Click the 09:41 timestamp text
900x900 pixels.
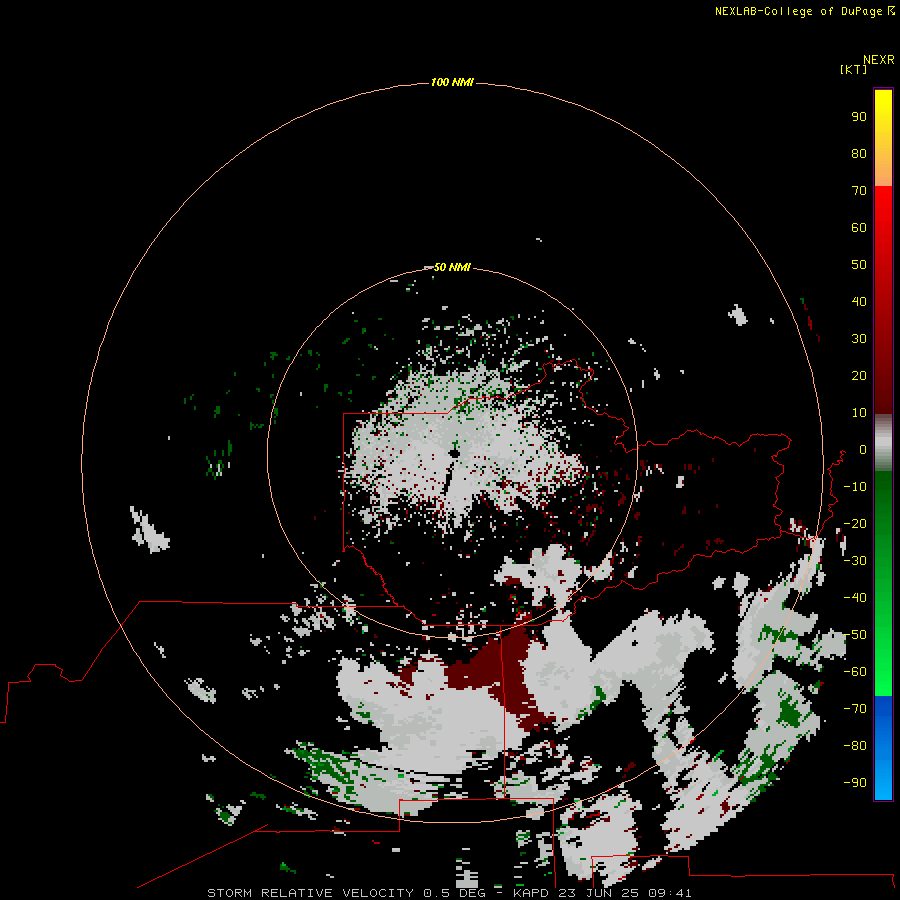[x=670, y=893]
